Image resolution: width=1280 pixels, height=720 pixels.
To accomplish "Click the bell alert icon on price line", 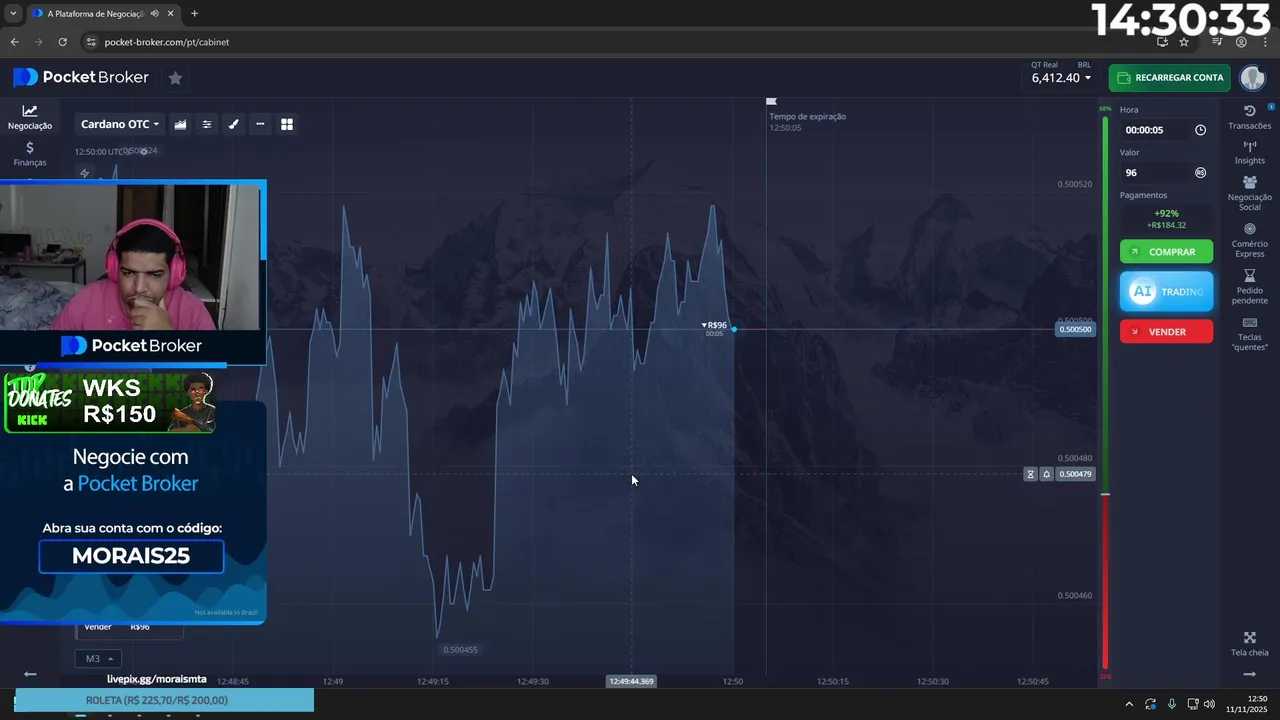I will pos(1046,474).
